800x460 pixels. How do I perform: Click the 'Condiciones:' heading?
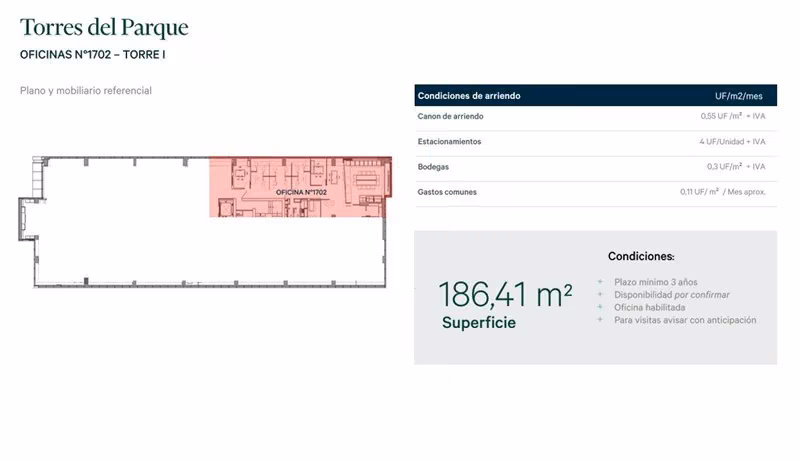coord(641,257)
